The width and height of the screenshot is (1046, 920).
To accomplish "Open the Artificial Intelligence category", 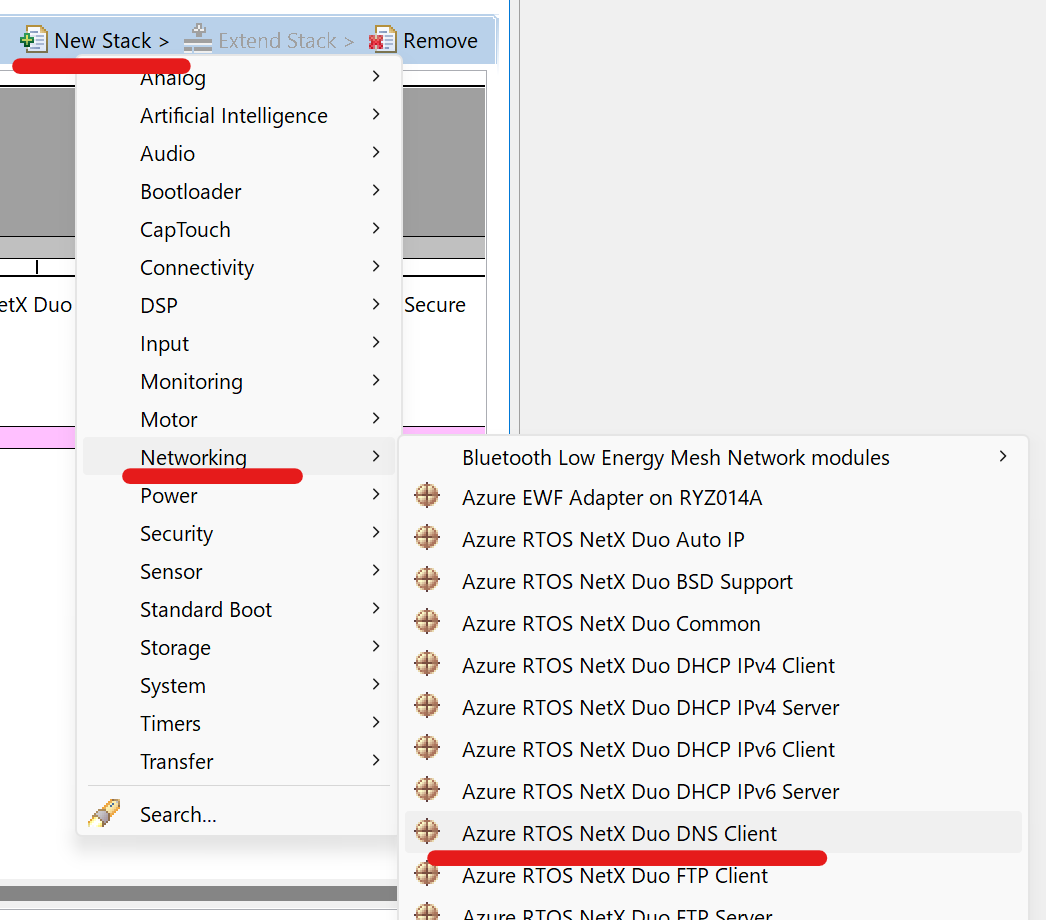I will click(239, 115).
